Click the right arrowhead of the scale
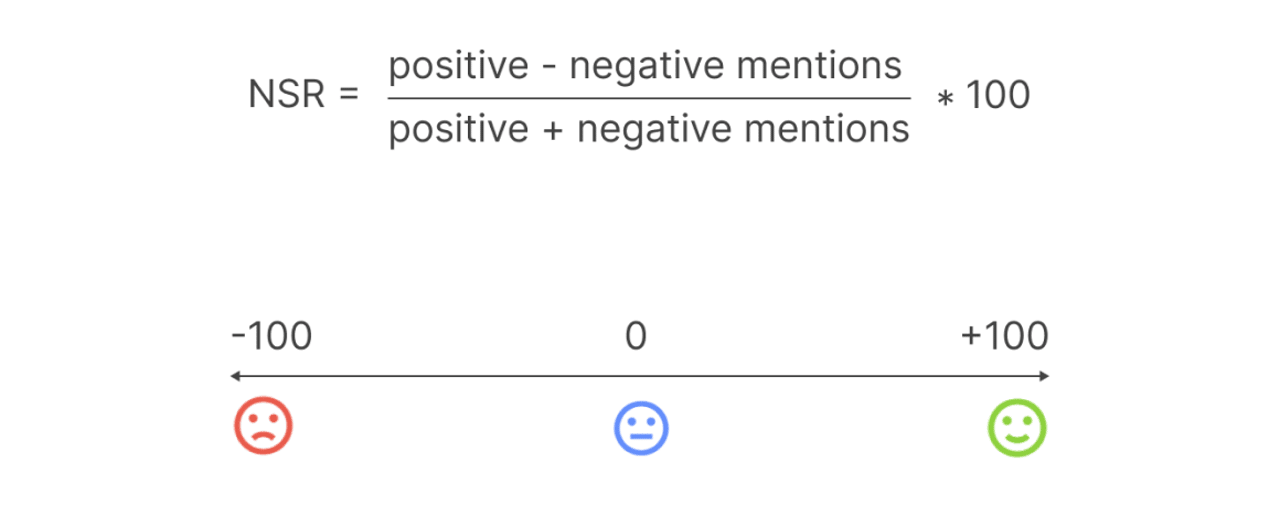 point(1044,376)
